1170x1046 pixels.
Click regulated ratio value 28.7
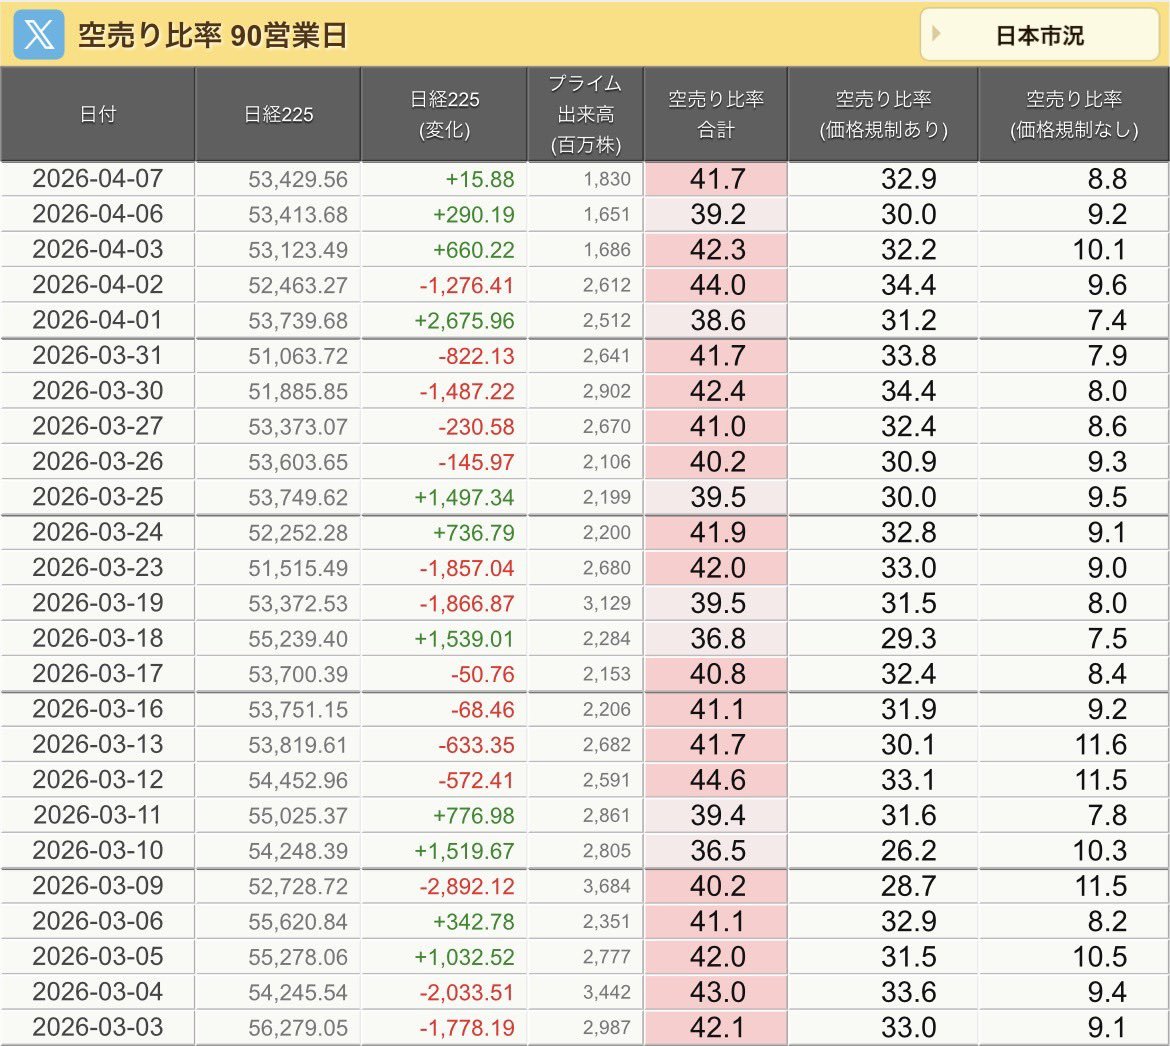tap(909, 886)
